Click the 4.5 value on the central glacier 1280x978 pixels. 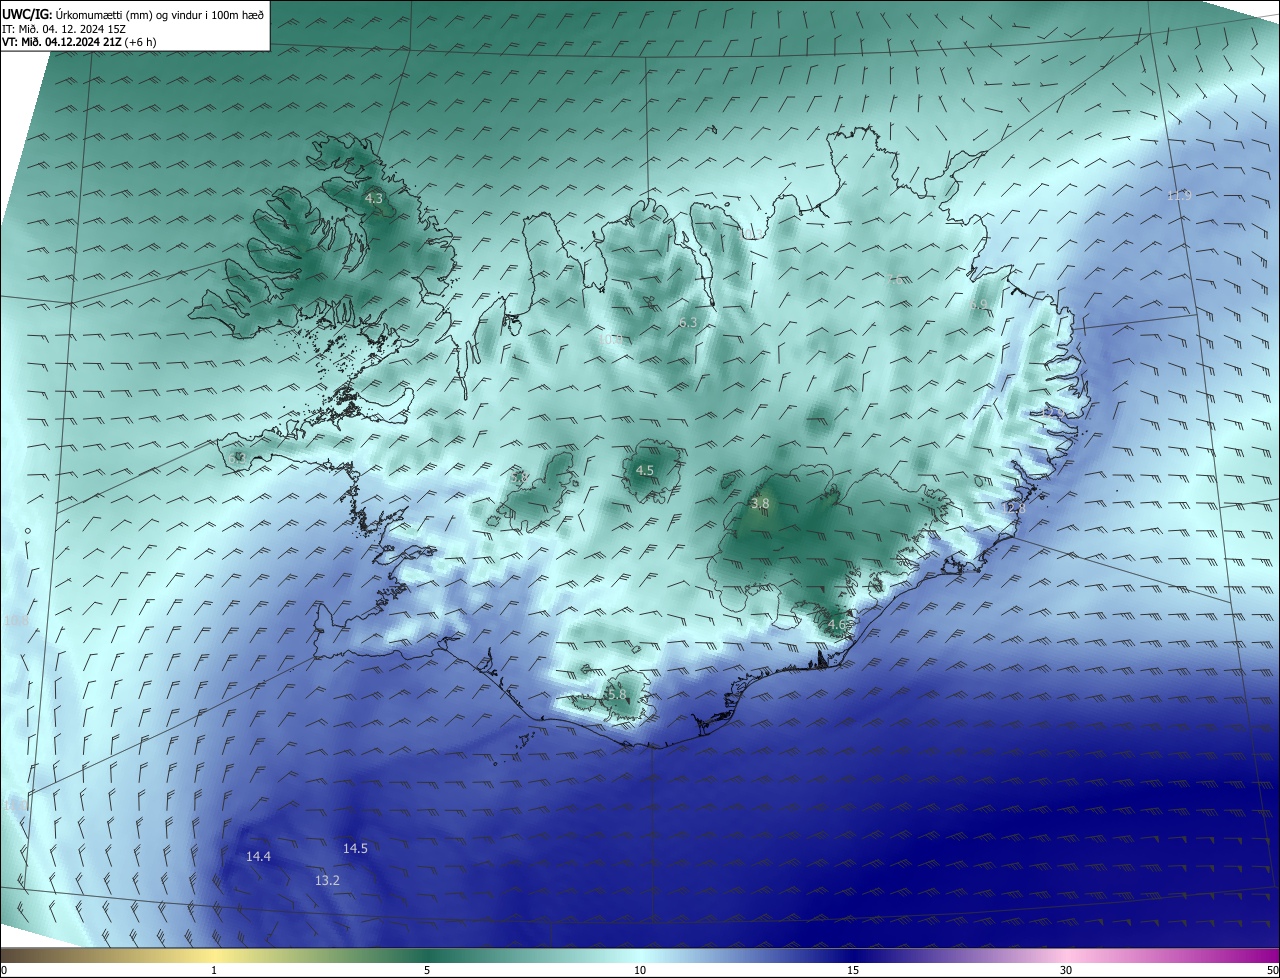click(645, 470)
